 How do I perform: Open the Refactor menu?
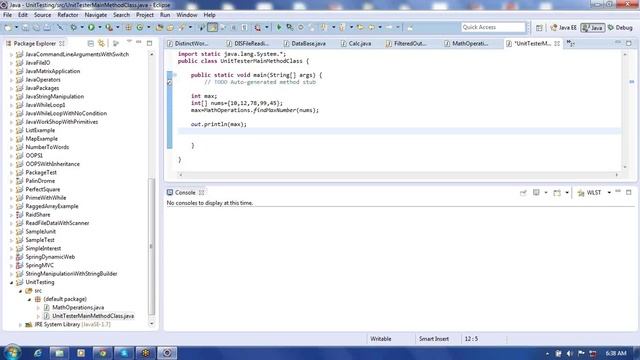(68, 15)
